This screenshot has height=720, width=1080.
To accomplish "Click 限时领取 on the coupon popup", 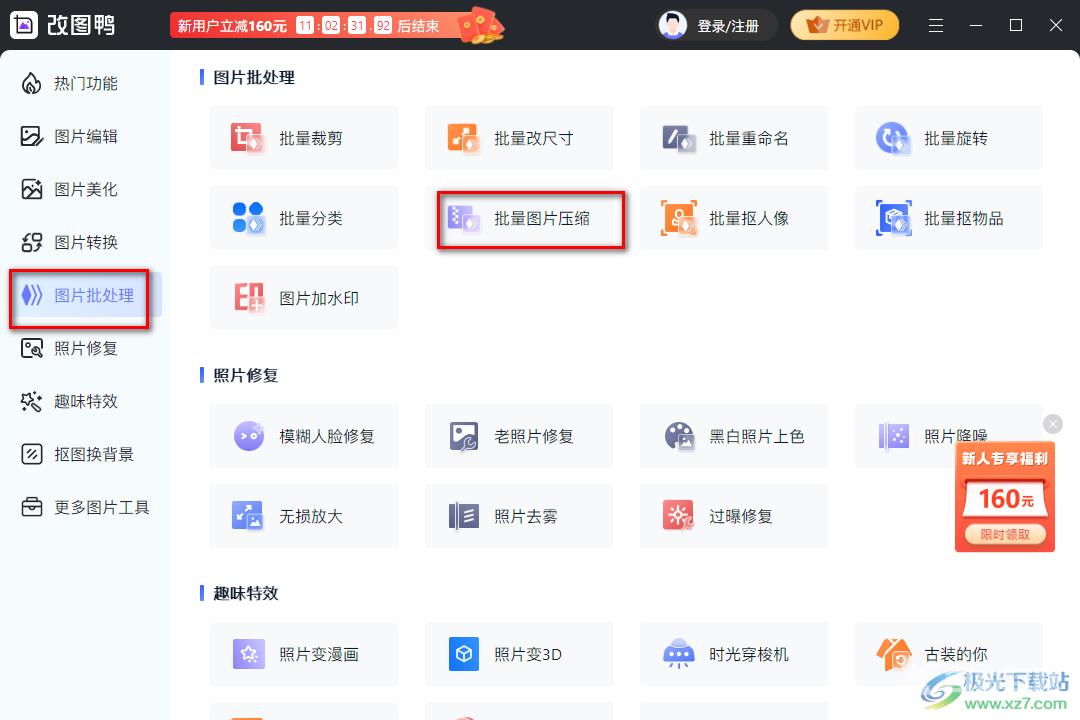I will (x=1005, y=535).
